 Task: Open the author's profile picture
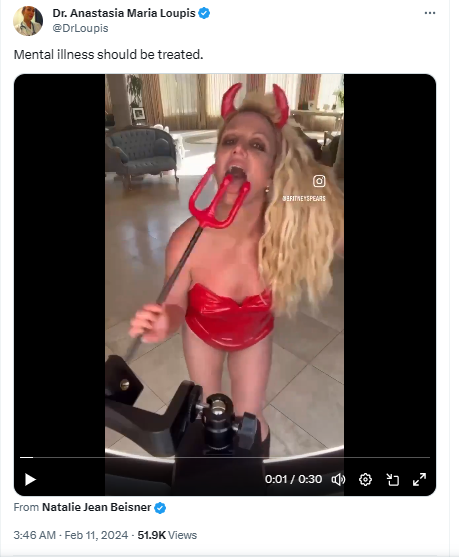pyautogui.click(x=28, y=21)
